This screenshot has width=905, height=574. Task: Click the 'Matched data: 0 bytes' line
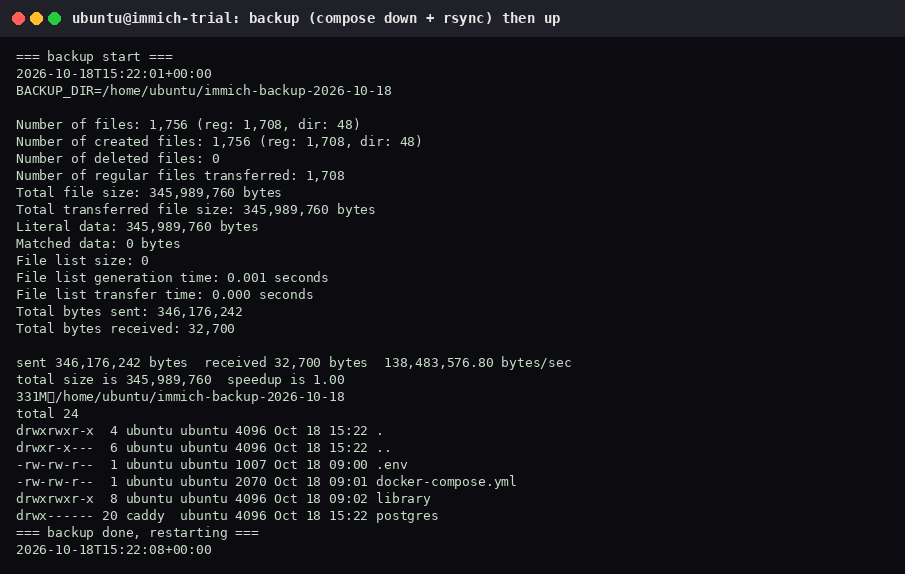point(98,243)
